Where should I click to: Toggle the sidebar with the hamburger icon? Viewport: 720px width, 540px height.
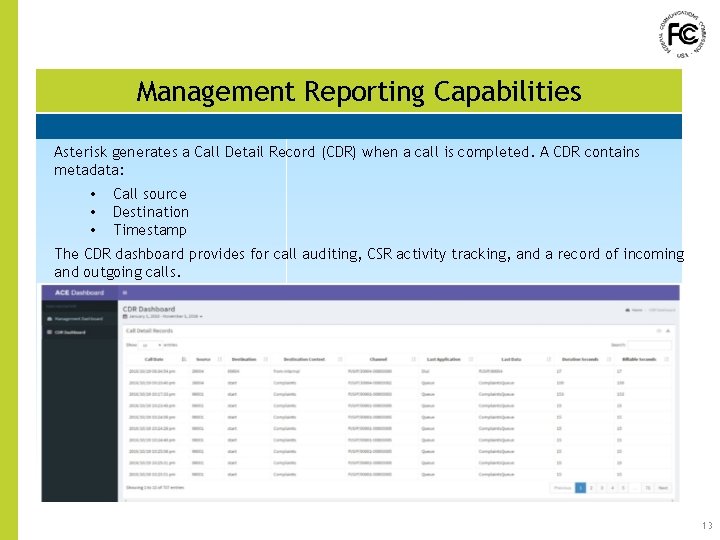tap(124, 292)
